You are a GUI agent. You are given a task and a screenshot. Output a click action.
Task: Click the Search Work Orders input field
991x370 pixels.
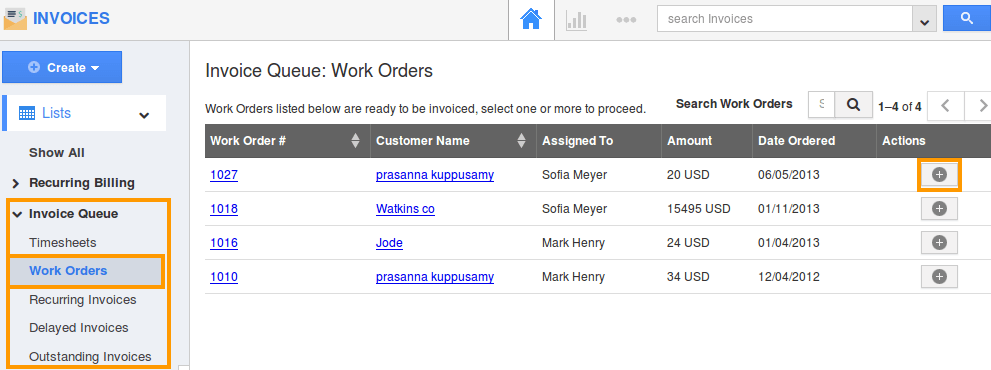tap(822, 105)
